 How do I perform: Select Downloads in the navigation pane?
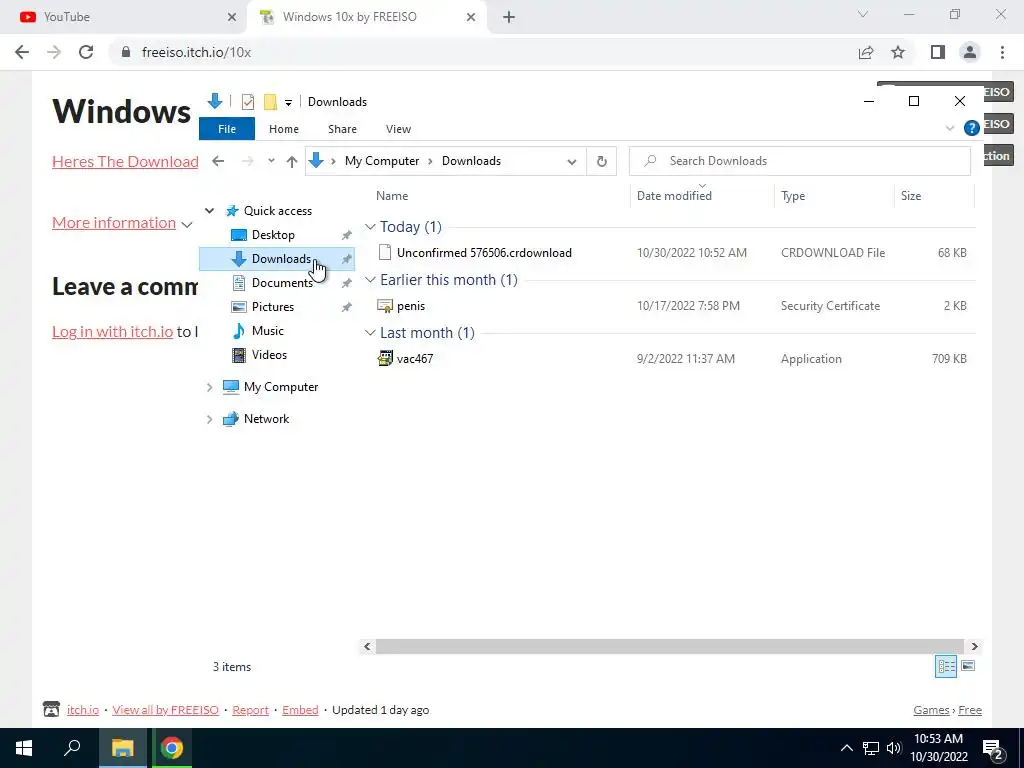277,259
